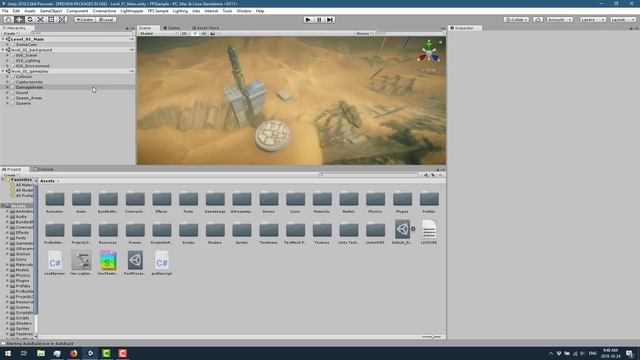
Task: Open the Fonts folder thumbnail
Action: [188, 202]
